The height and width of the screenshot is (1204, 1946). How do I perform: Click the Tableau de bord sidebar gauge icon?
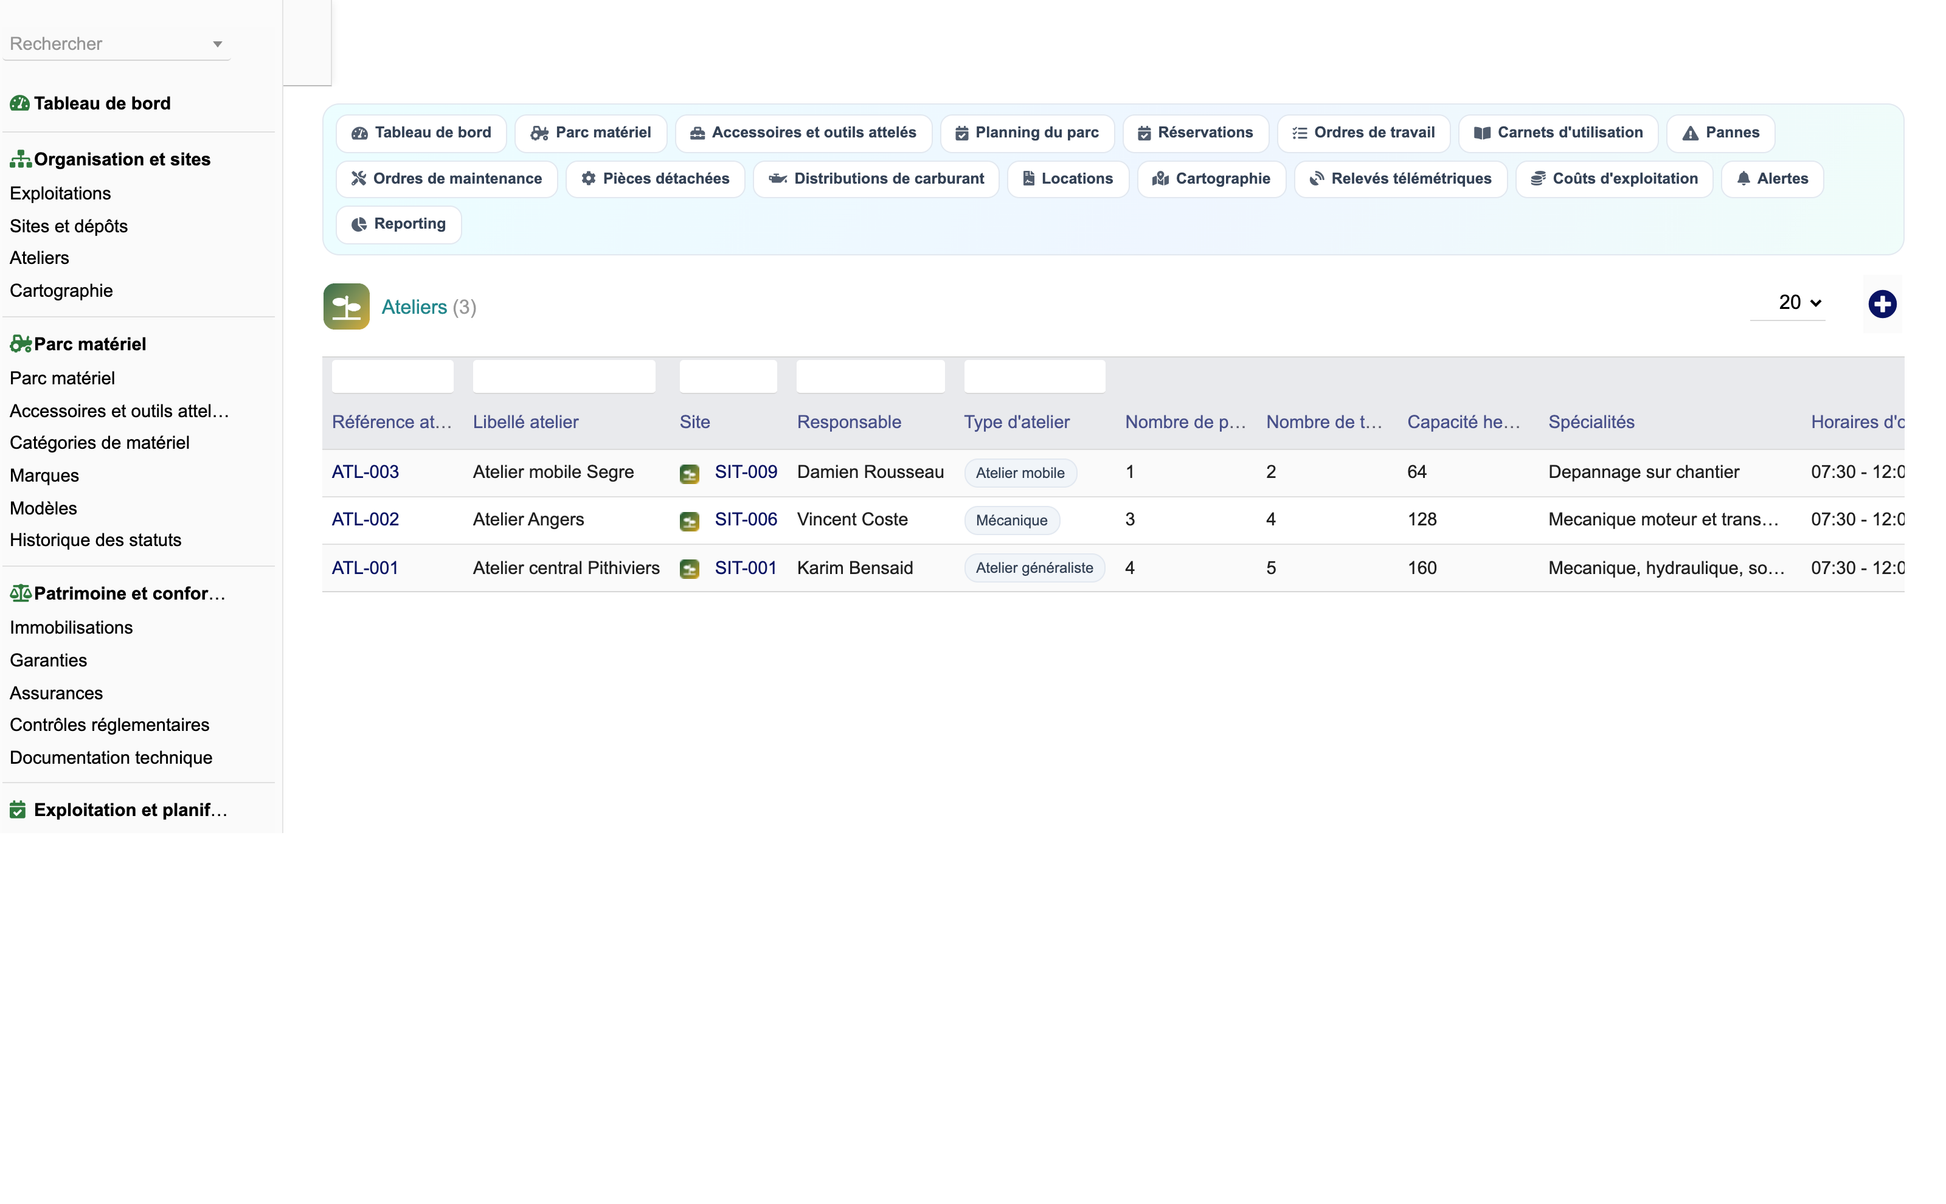point(19,103)
